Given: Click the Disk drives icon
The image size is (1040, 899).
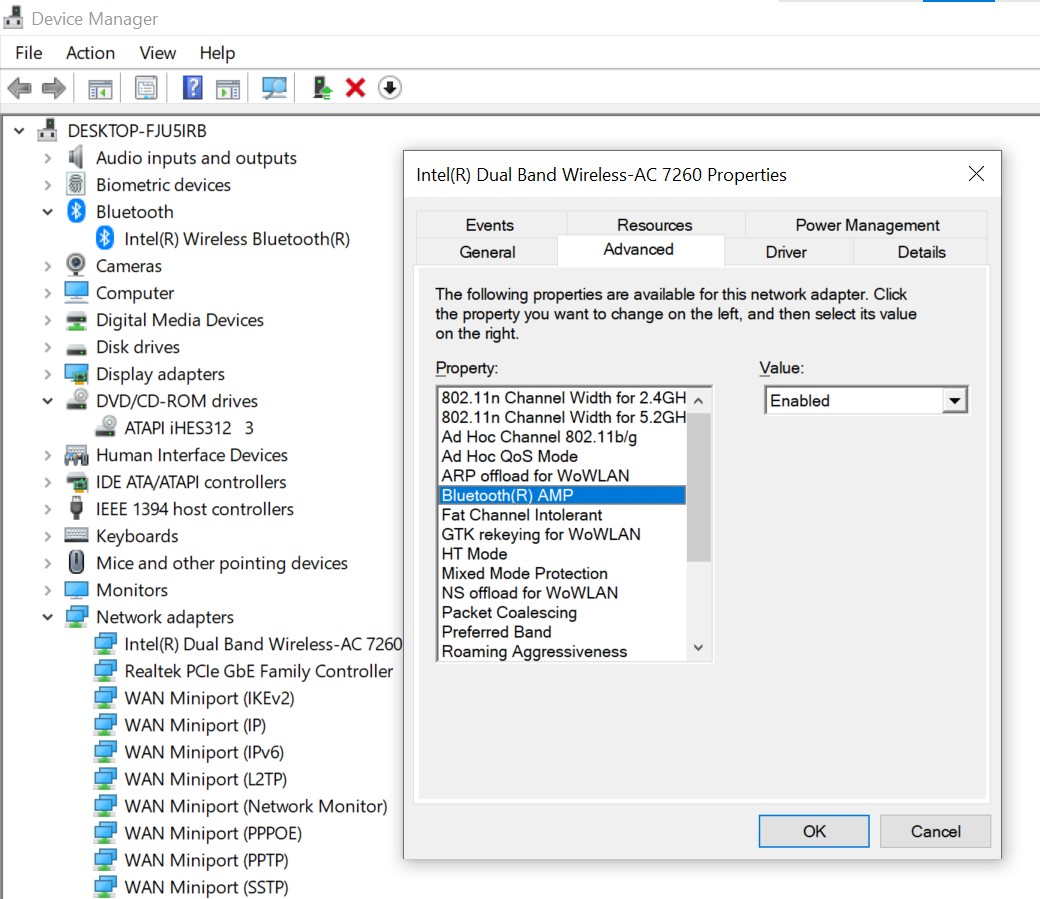Looking at the screenshot, I should (x=76, y=348).
